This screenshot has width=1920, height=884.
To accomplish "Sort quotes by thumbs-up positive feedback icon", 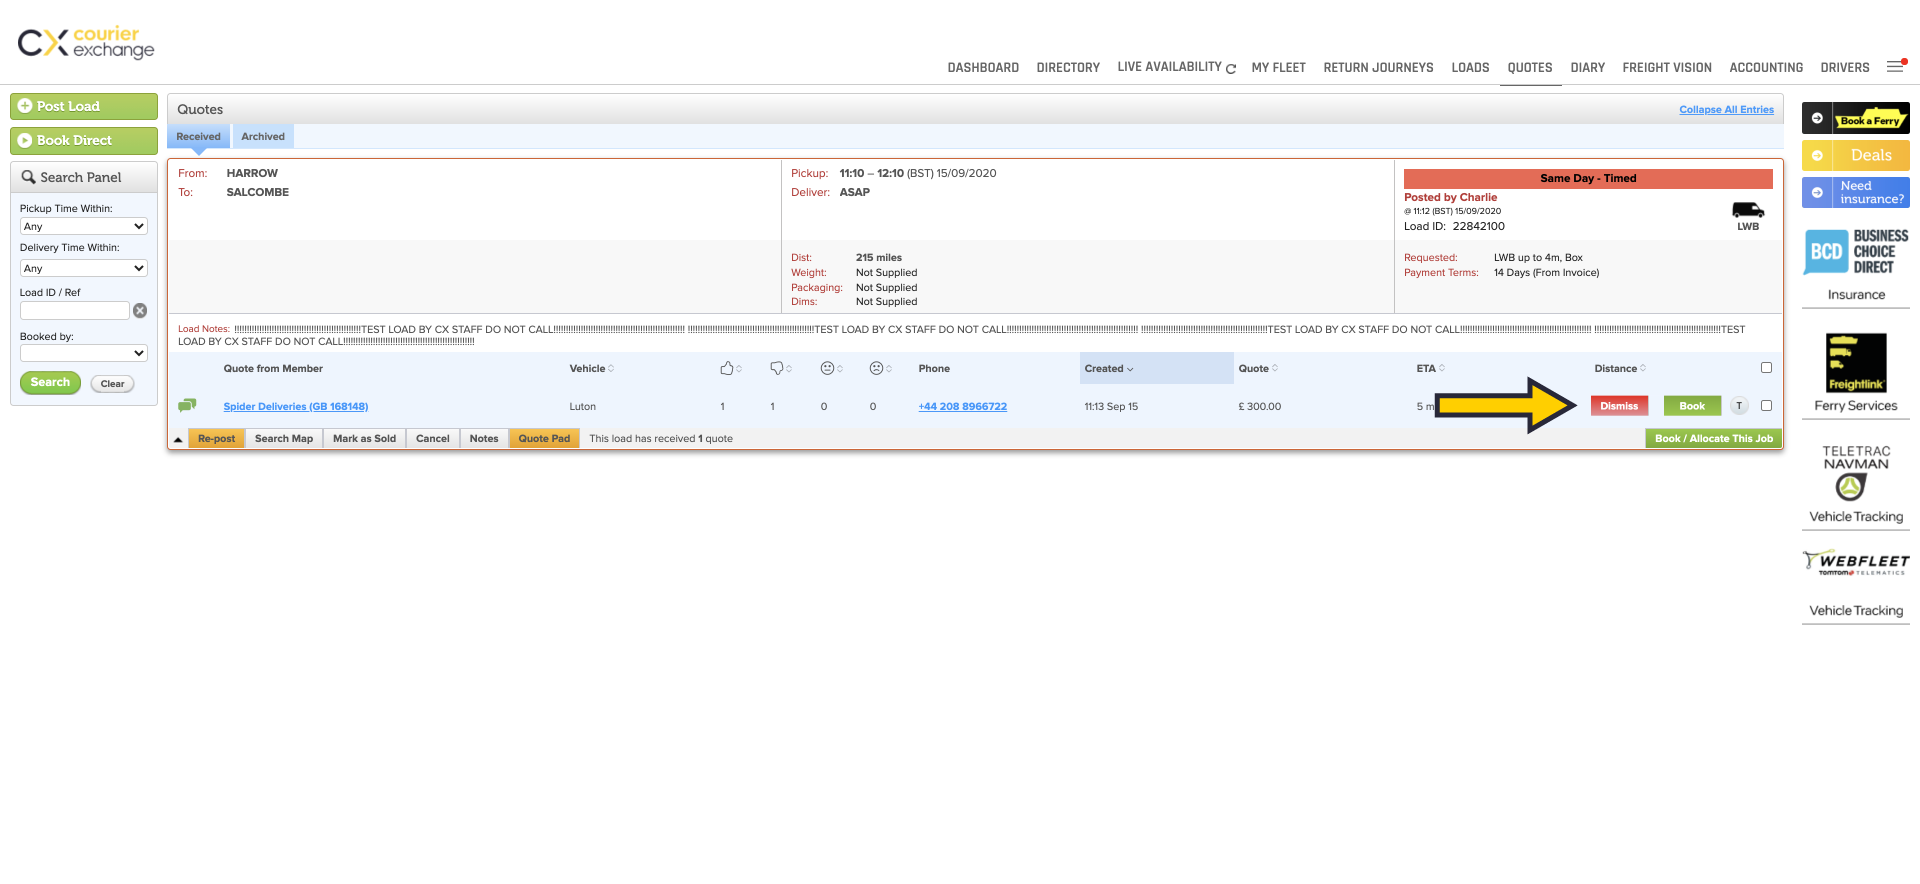I will point(727,368).
